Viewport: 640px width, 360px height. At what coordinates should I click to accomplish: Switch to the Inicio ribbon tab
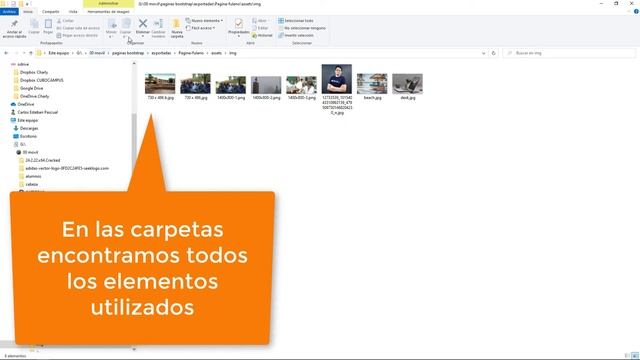pyautogui.click(x=28, y=12)
